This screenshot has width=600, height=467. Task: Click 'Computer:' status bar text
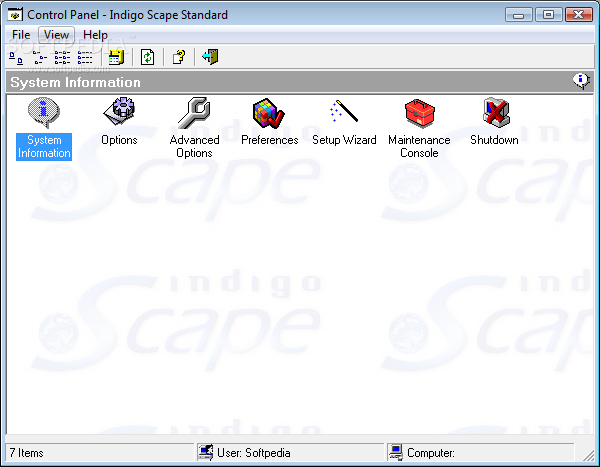(431, 453)
